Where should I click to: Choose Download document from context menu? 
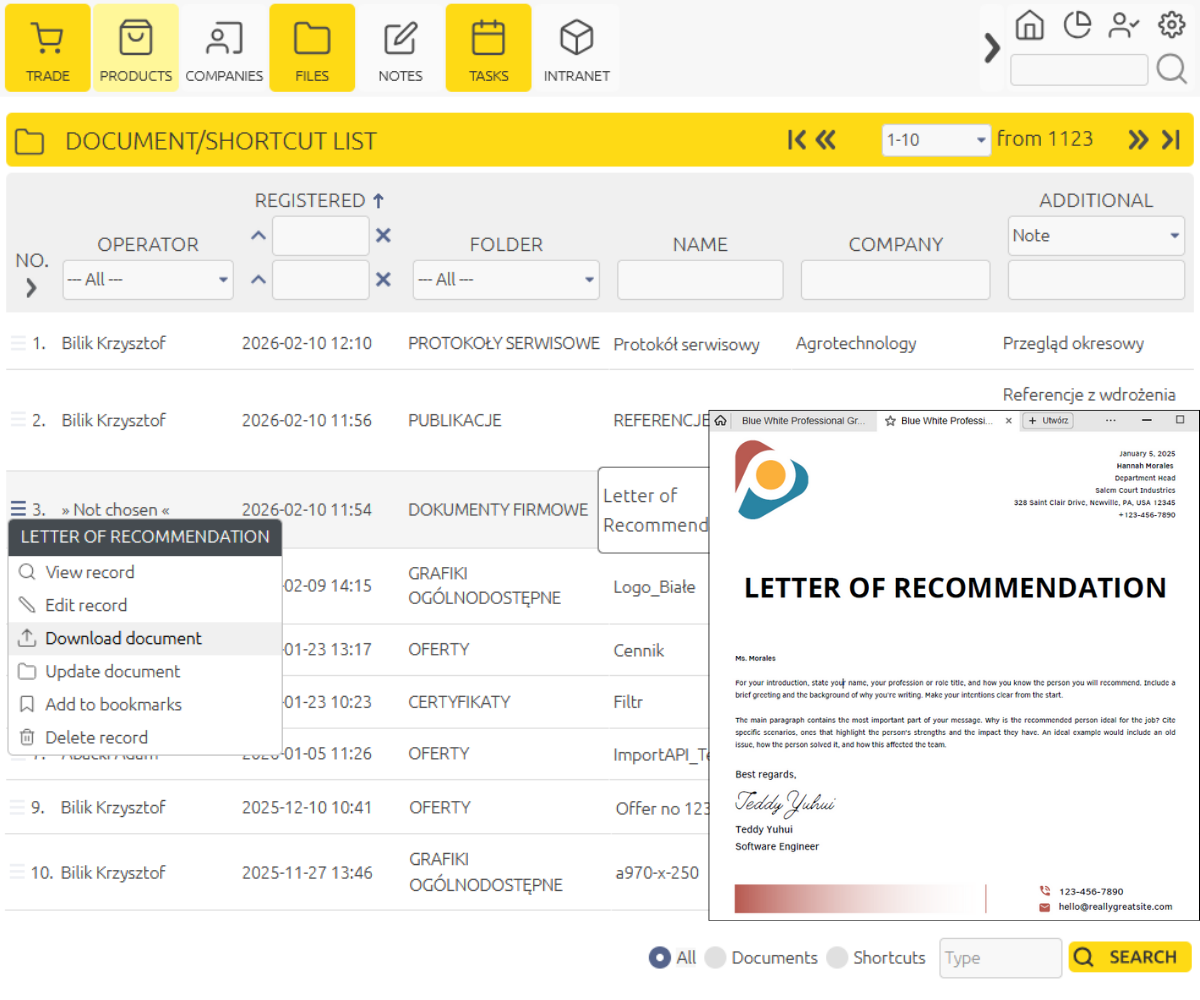coord(123,638)
